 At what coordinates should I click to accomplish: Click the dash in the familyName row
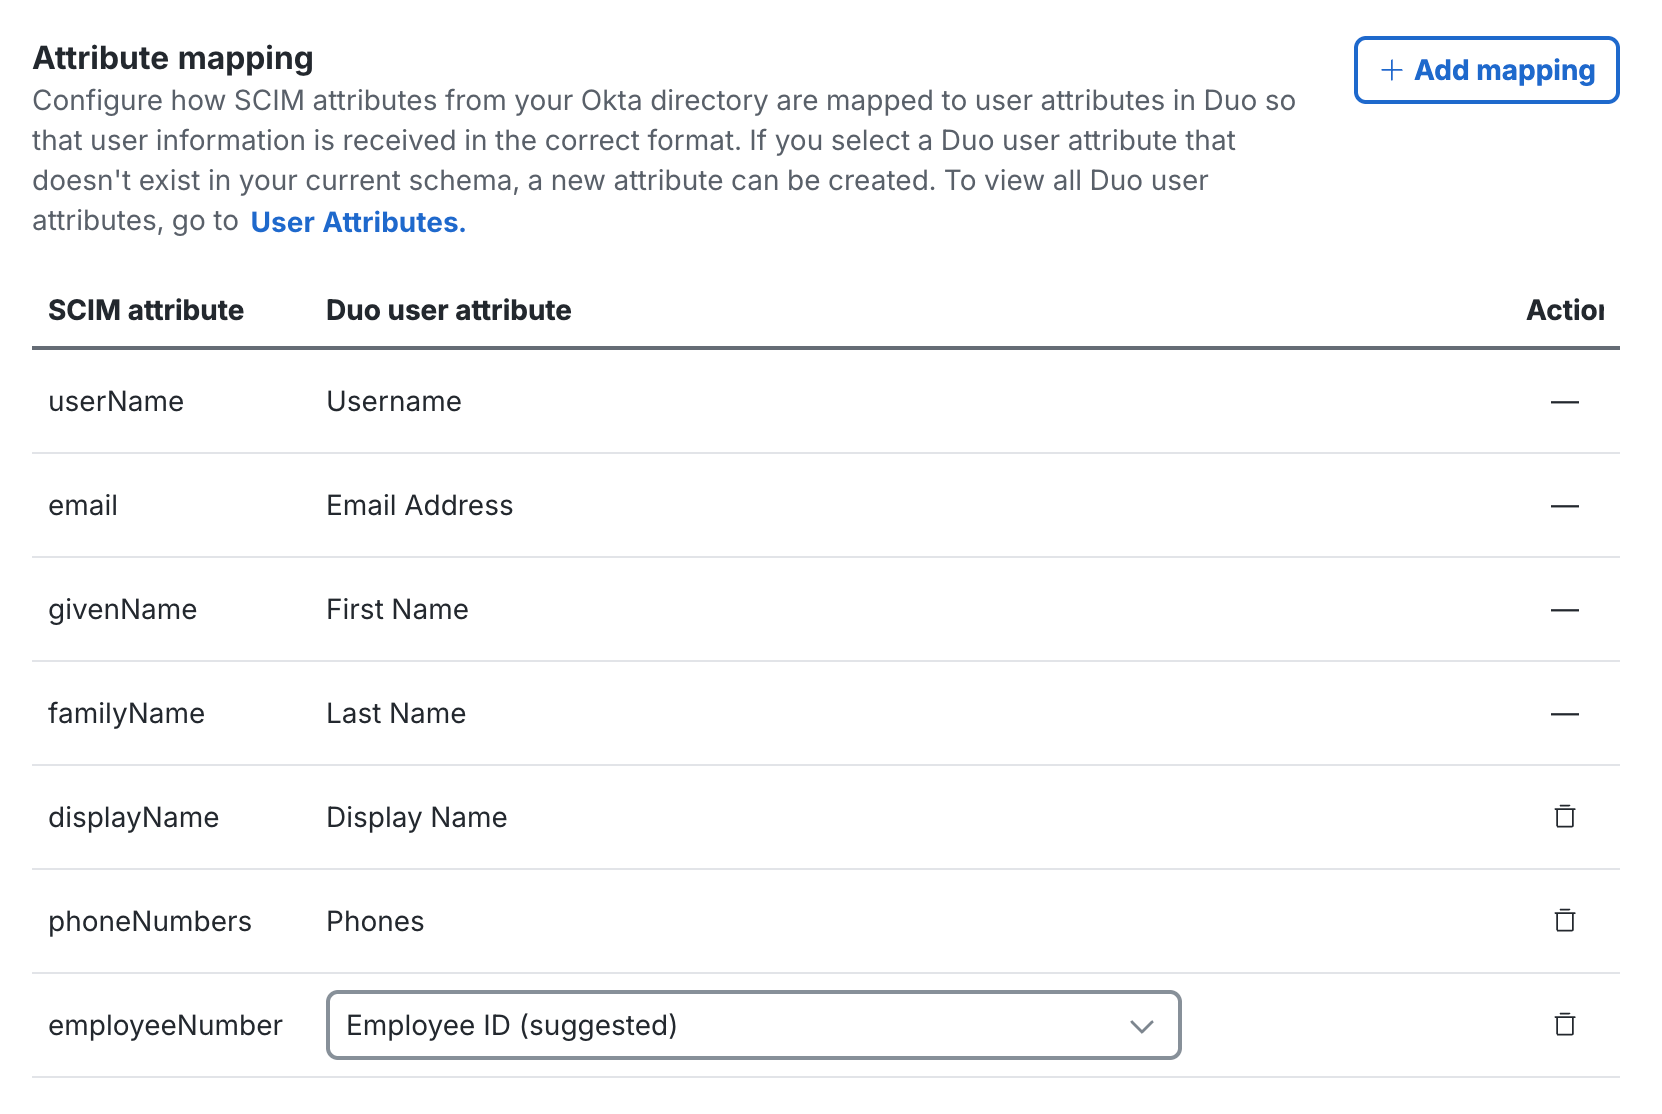(1566, 714)
